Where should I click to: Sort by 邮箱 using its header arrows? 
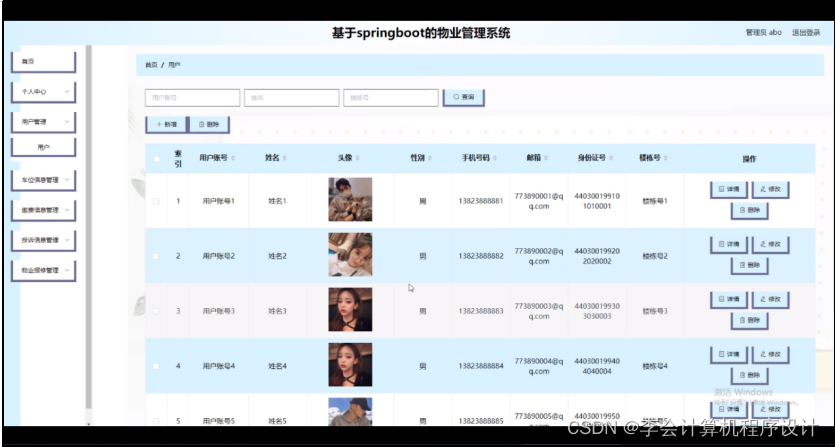click(x=546, y=158)
